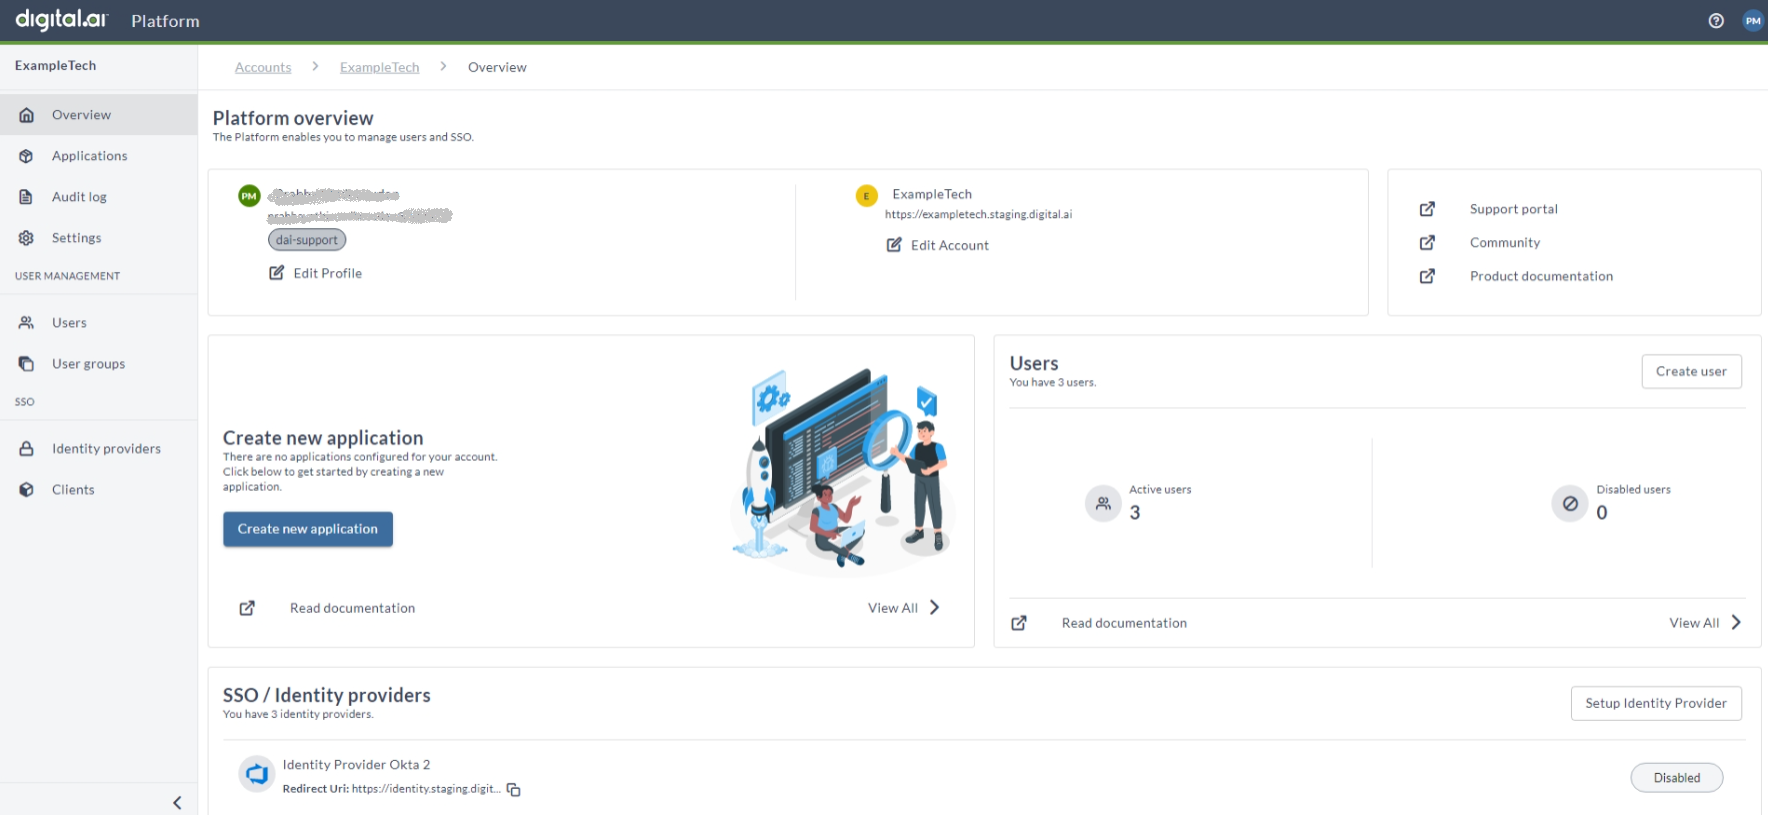
Task: Click the digital.ai logo
Action: pyautogui.click(x=61, y=20)
